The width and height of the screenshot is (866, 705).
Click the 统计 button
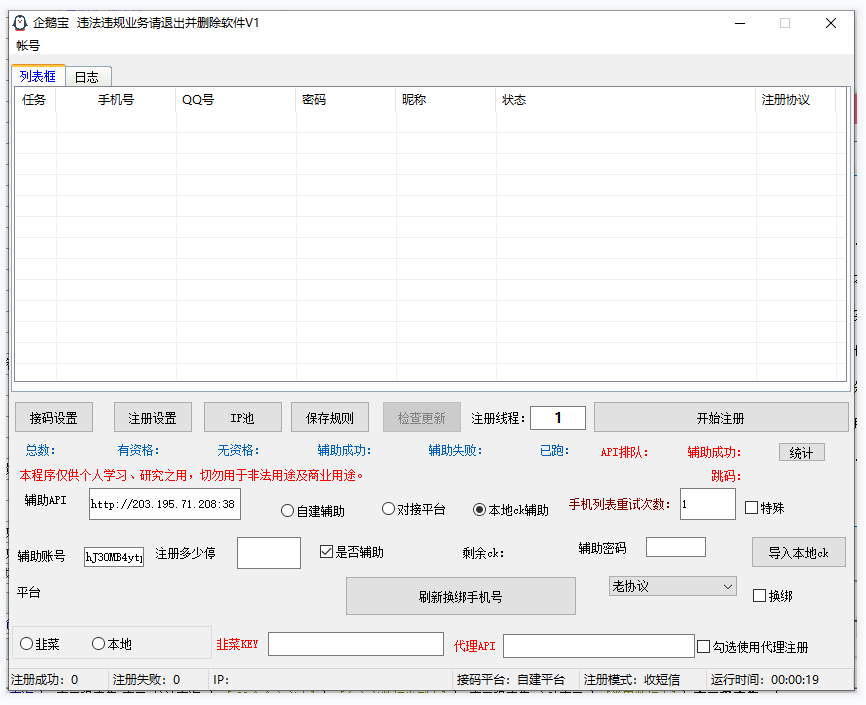[801, 453]
